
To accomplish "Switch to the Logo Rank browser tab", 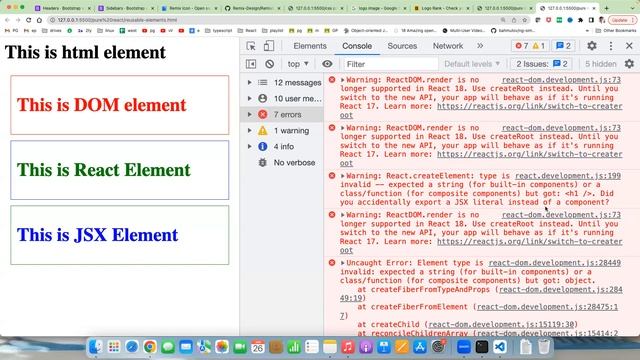I will tap(442, 8).
